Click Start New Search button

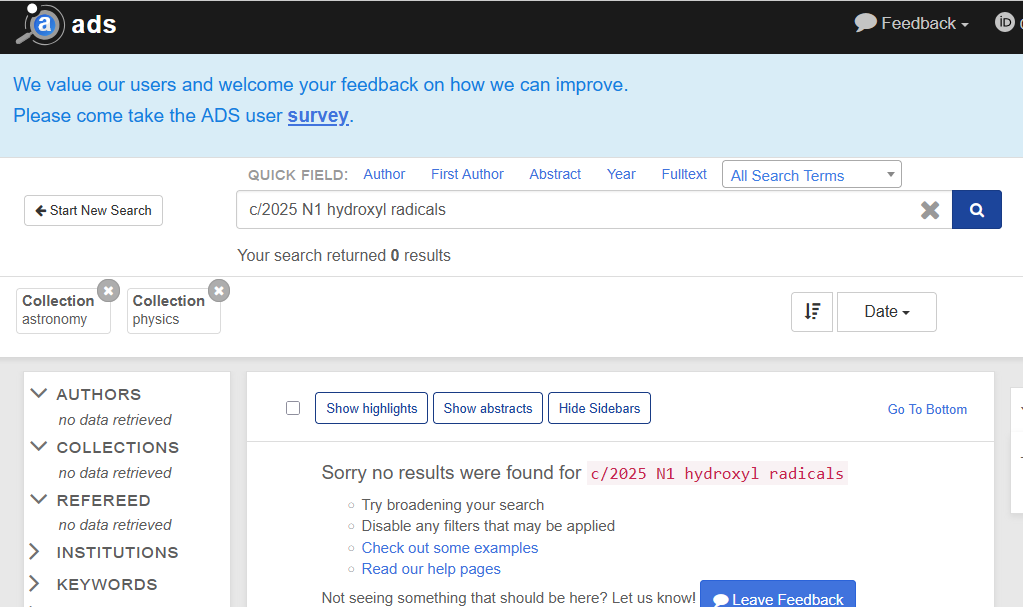[x=93, y=210]
